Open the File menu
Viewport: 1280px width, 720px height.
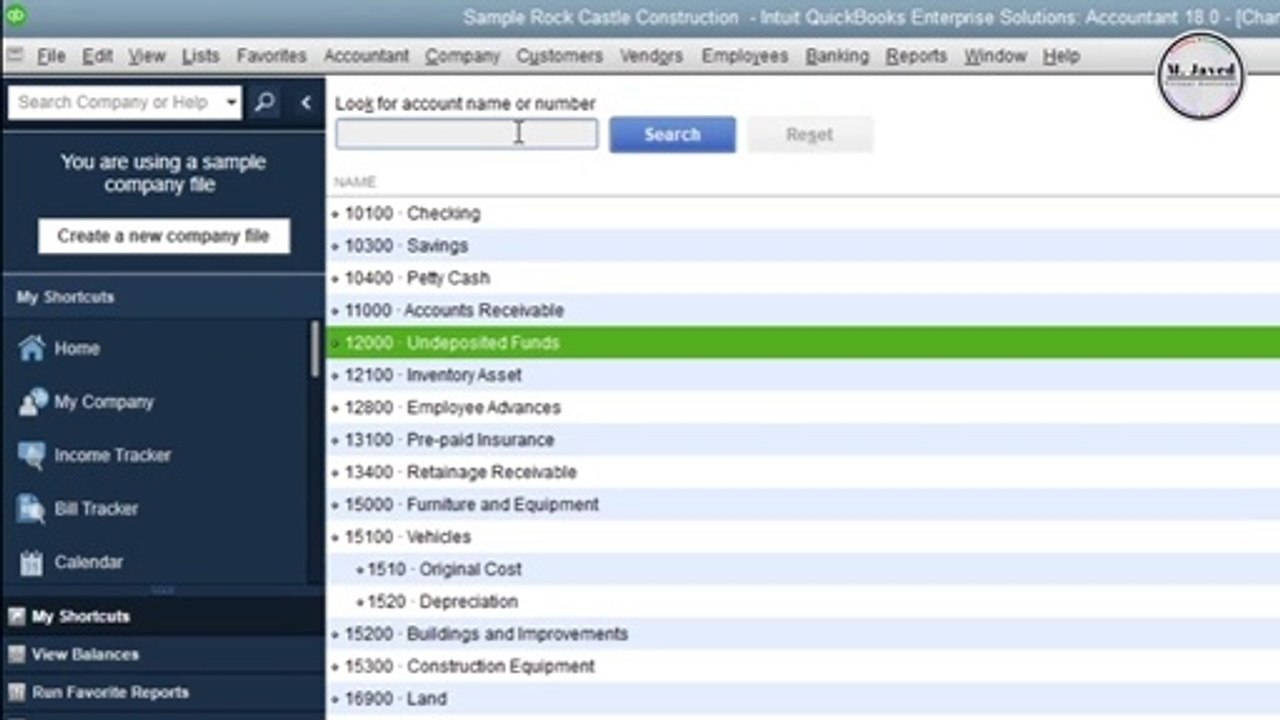(51, 56)
